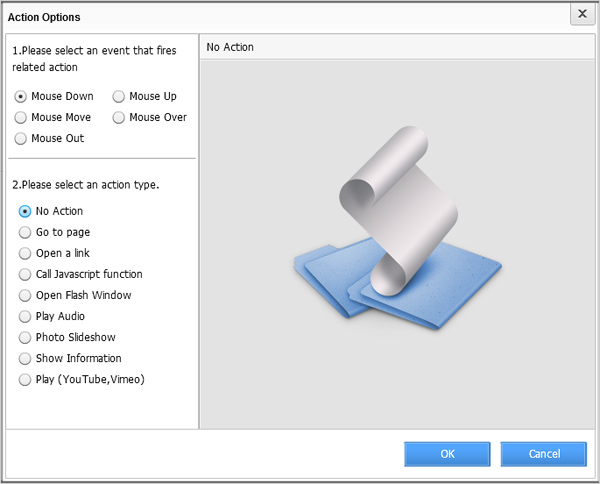Select the Mouse Down event radio button
Image resolution: width=600 pixels, height=484 pixels.
(x=21, y=97)
